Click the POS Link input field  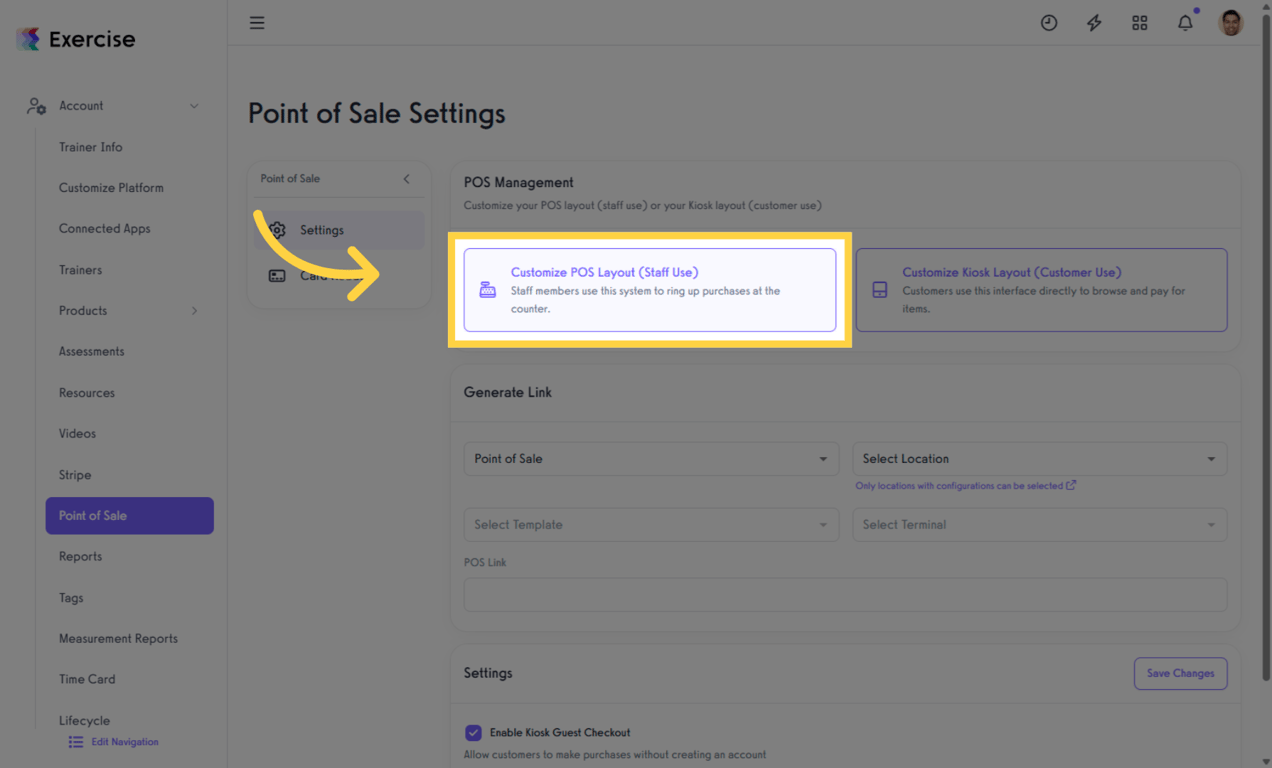point(845,595)
